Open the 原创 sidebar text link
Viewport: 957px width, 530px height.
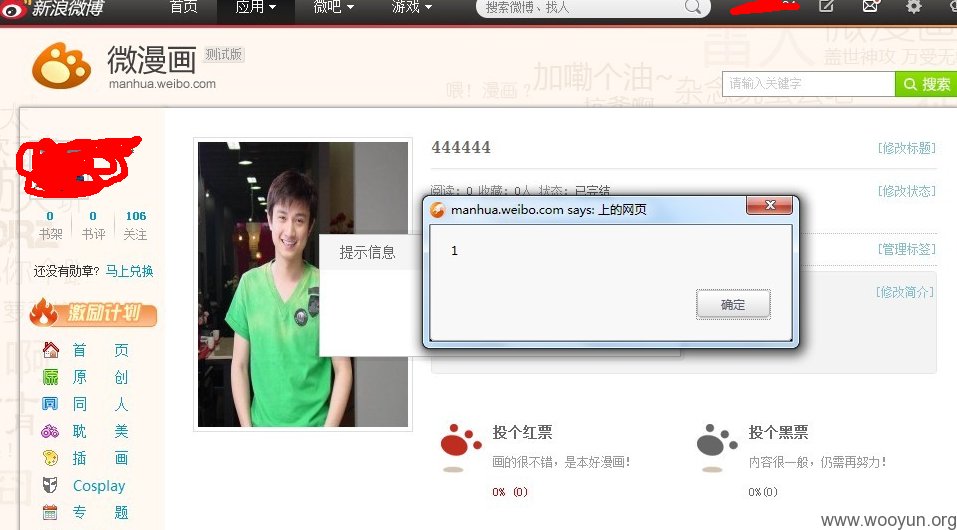(x=101, y=377)
